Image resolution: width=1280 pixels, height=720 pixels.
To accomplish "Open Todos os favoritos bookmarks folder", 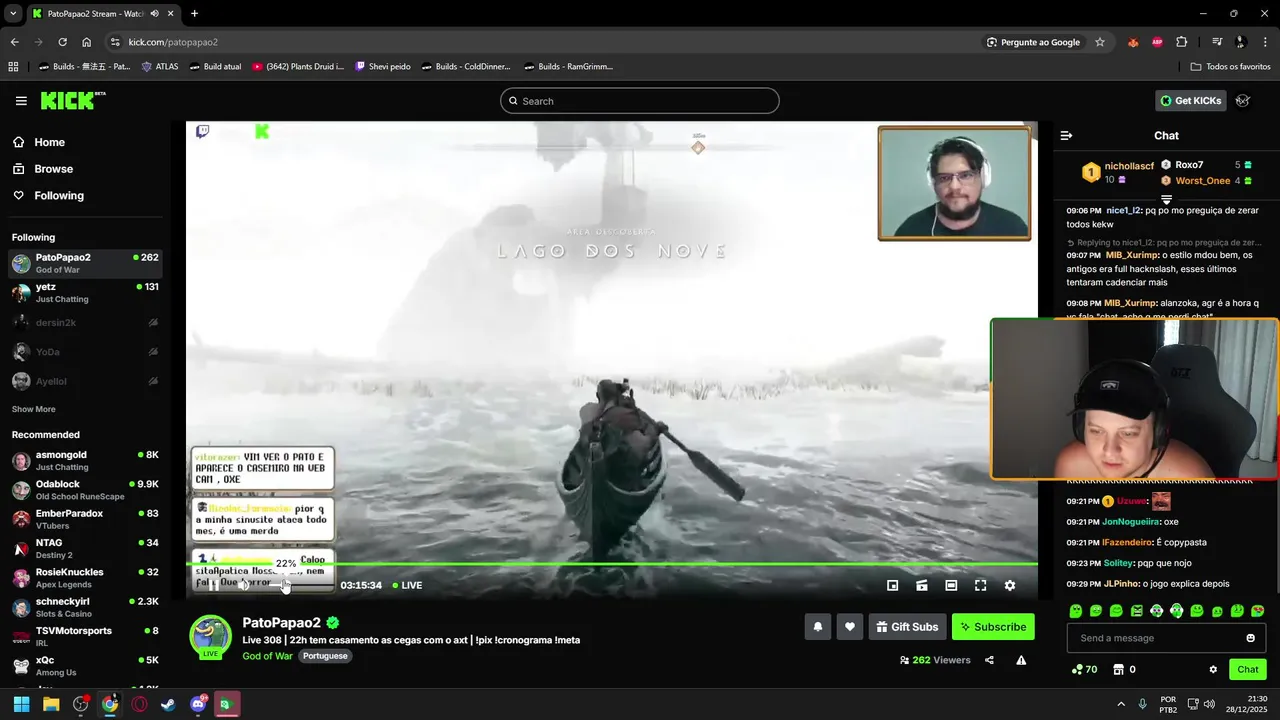I will click(x=1231, y=67).
